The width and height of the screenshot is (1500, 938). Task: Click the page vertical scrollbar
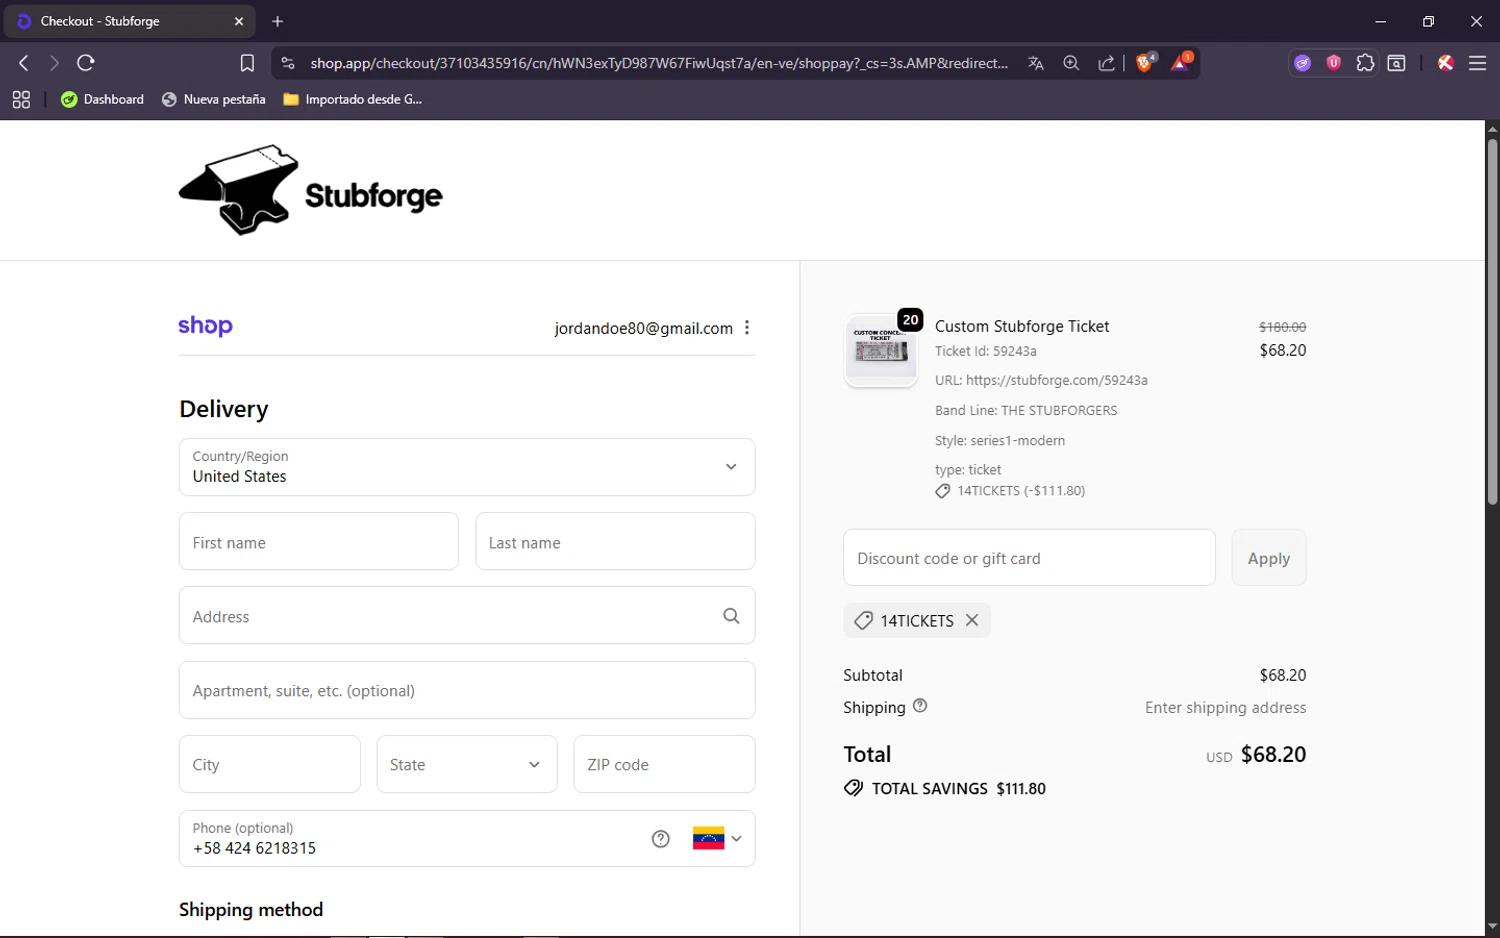[x=1492, y=320]
